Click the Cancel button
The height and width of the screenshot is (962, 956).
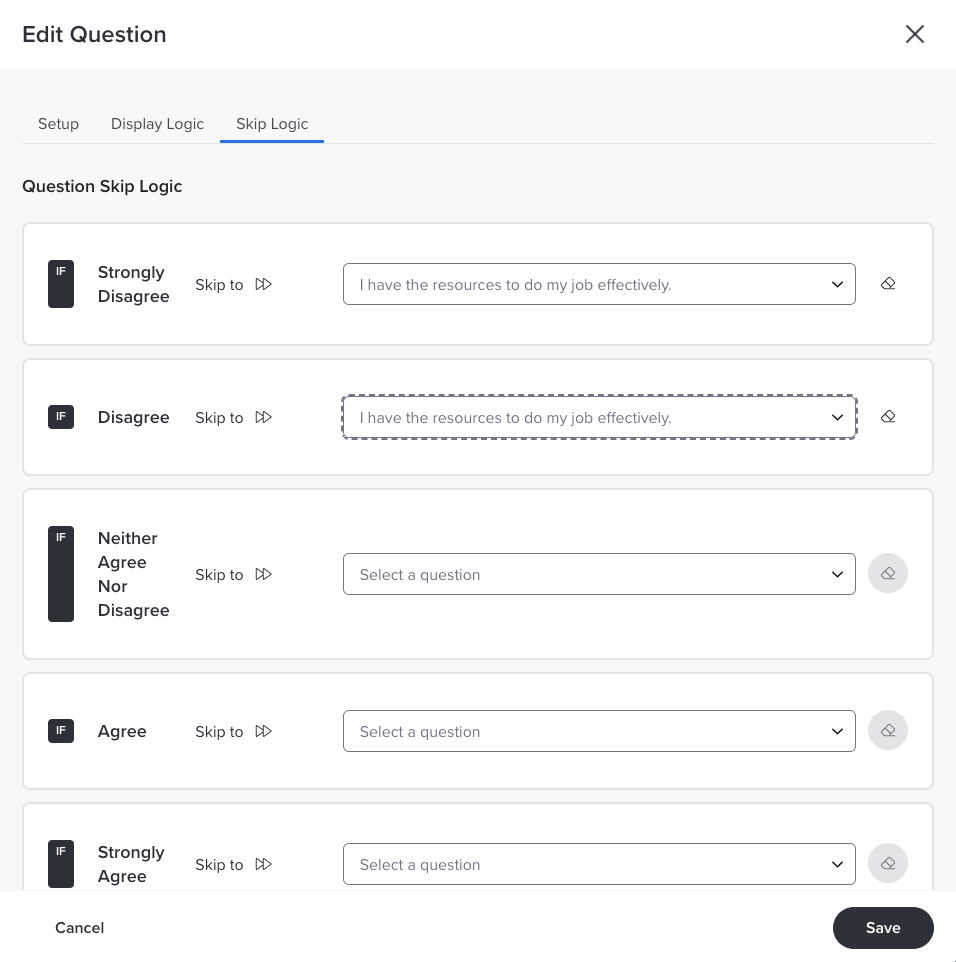tap(80, 928)
